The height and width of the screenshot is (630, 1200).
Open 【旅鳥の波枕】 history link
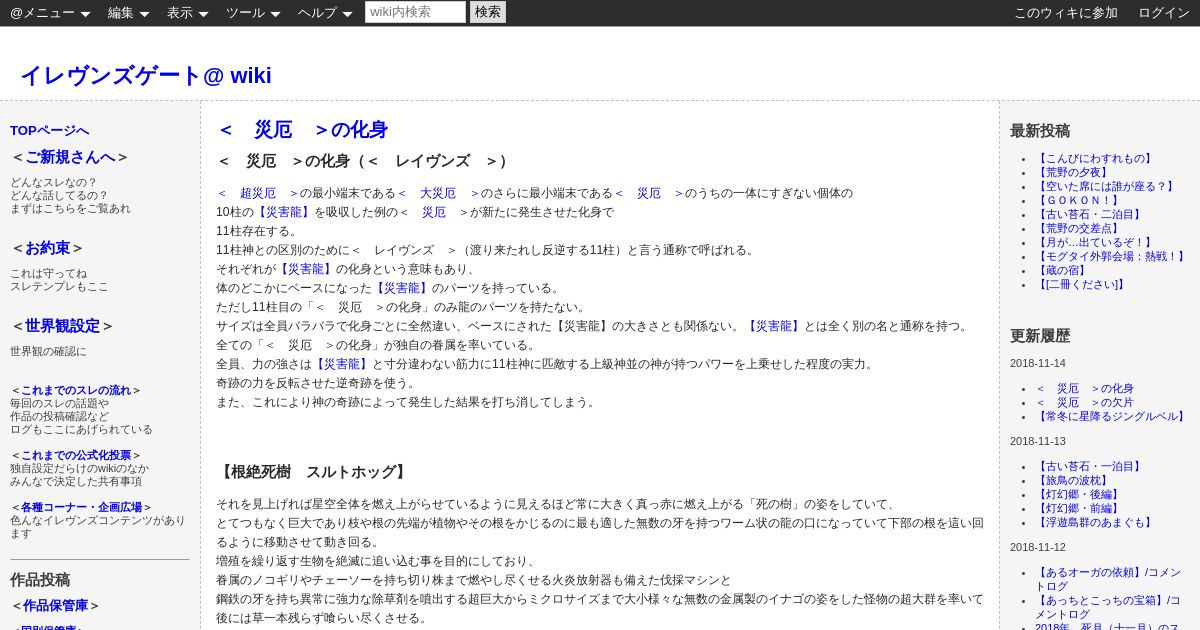[1074, 481]
